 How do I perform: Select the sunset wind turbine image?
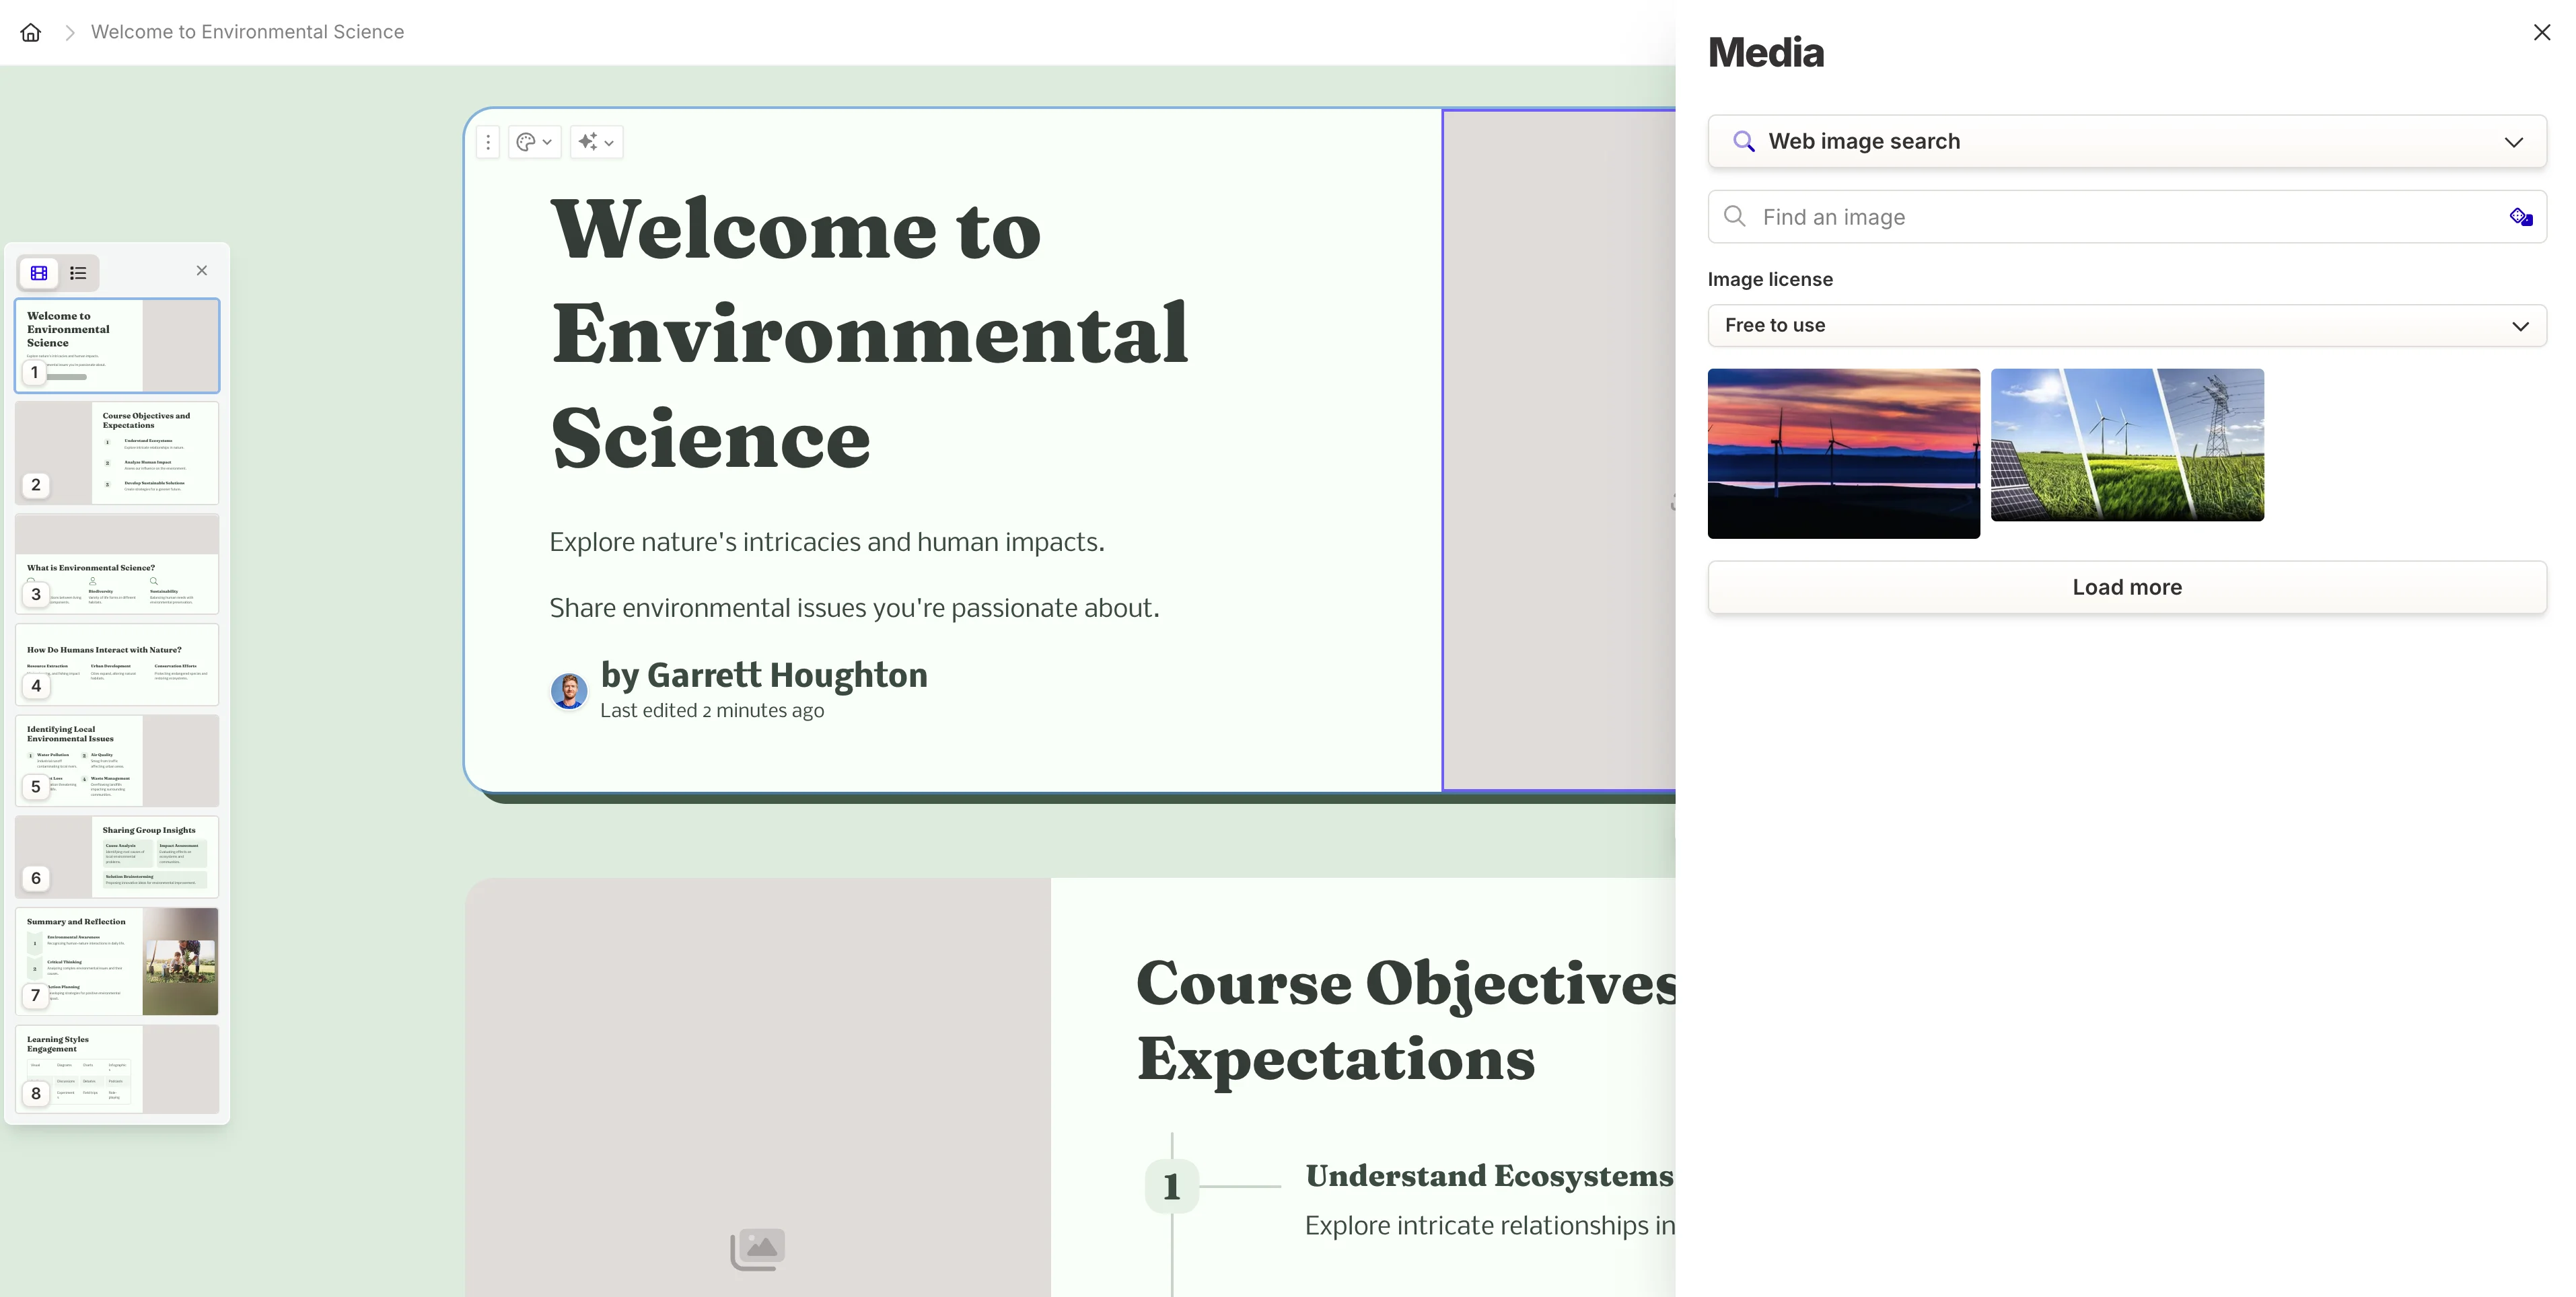click(1843, 453)
